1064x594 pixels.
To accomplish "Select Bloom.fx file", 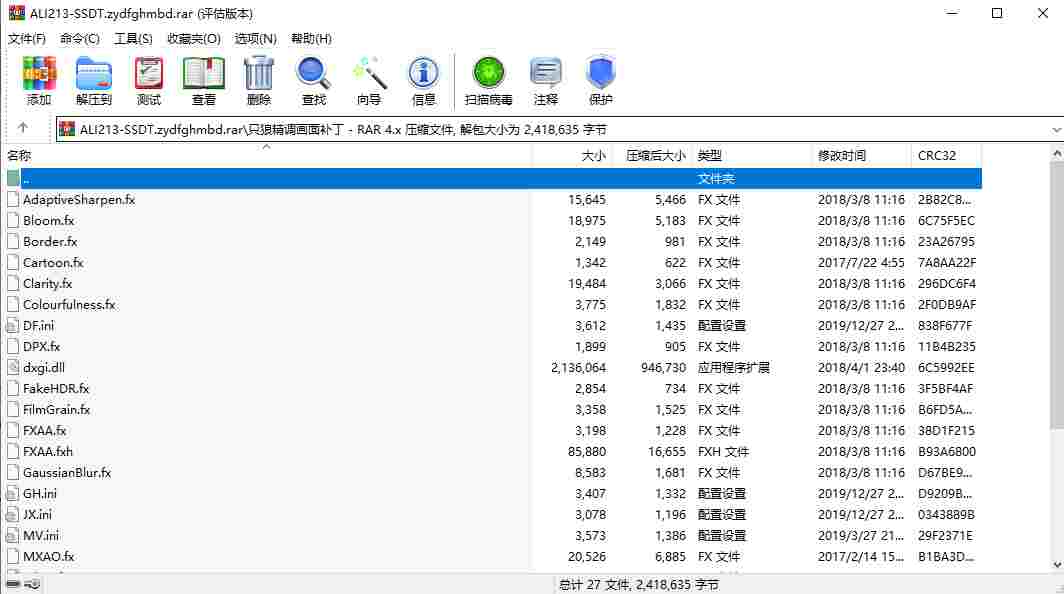I will coord(48,221).
